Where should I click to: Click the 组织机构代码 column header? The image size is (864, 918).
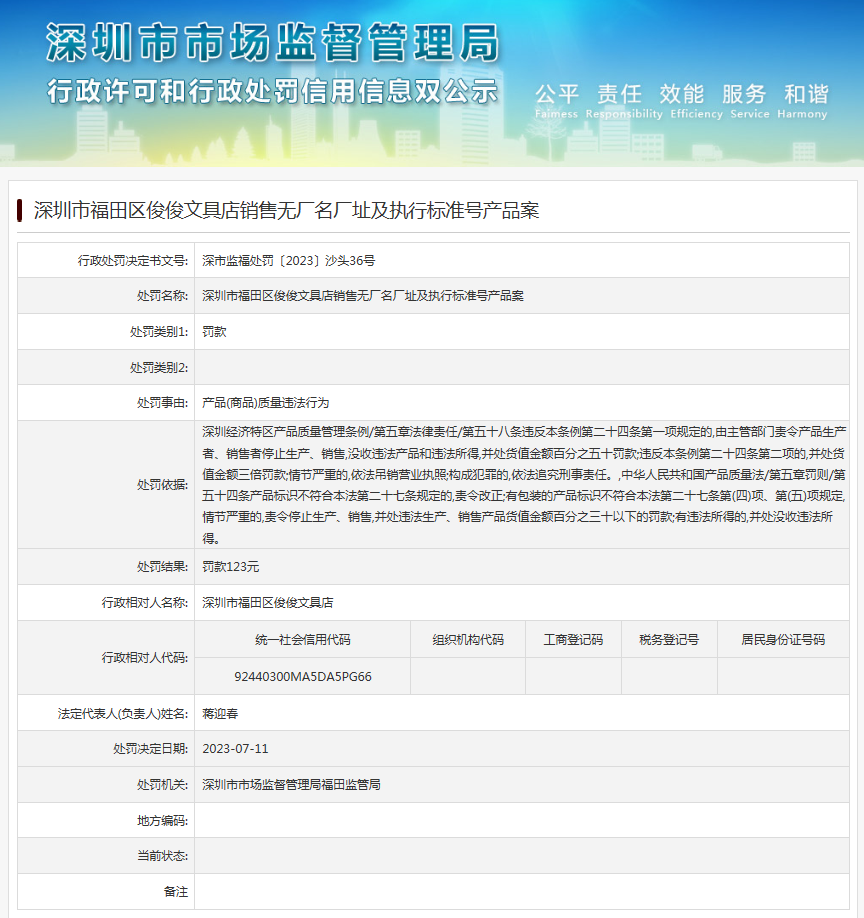468,640
